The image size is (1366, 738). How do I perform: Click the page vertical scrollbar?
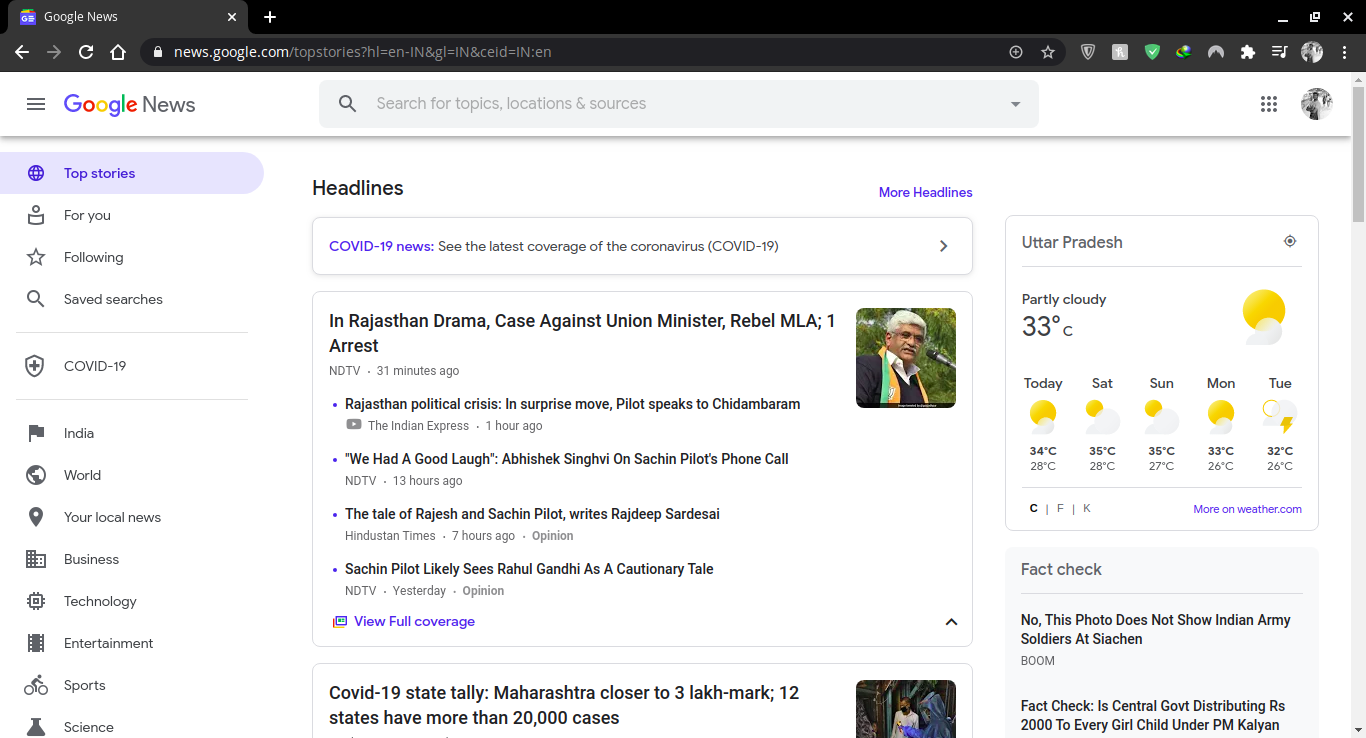tap(1358, 156)
